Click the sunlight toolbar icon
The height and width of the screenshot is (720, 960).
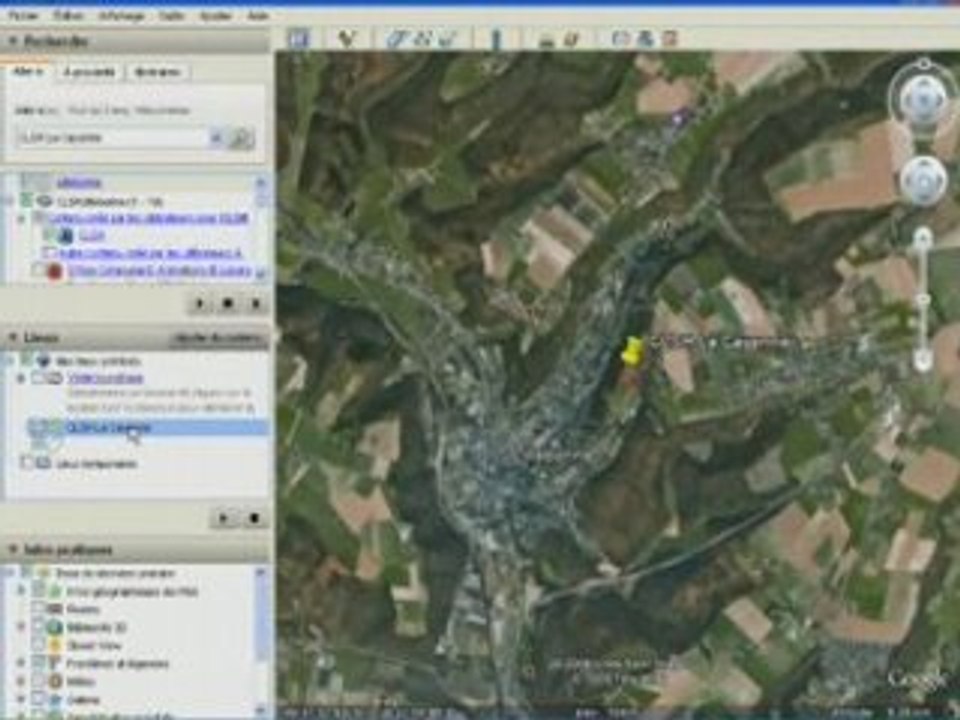(546, 39)
